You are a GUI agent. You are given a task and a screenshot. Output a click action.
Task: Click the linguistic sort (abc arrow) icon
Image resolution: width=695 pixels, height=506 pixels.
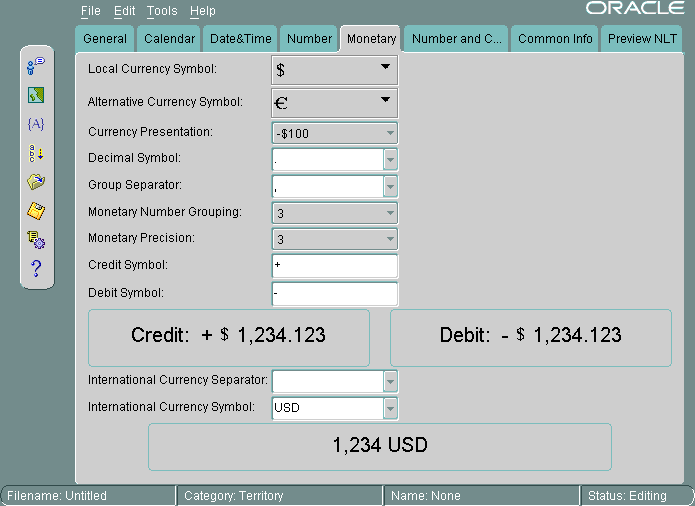click(36, 153)
